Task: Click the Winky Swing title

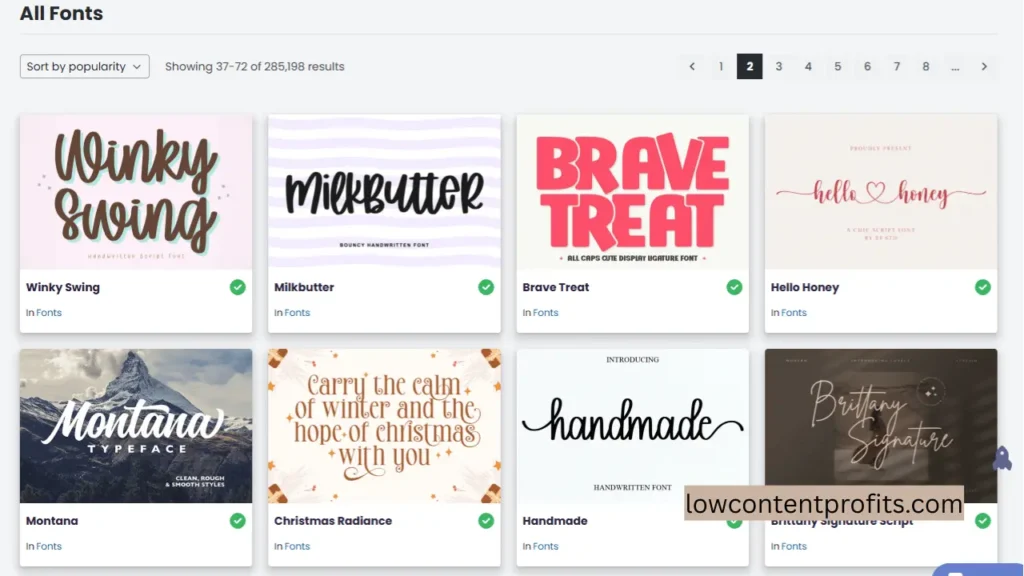Action: coord(63,287)
